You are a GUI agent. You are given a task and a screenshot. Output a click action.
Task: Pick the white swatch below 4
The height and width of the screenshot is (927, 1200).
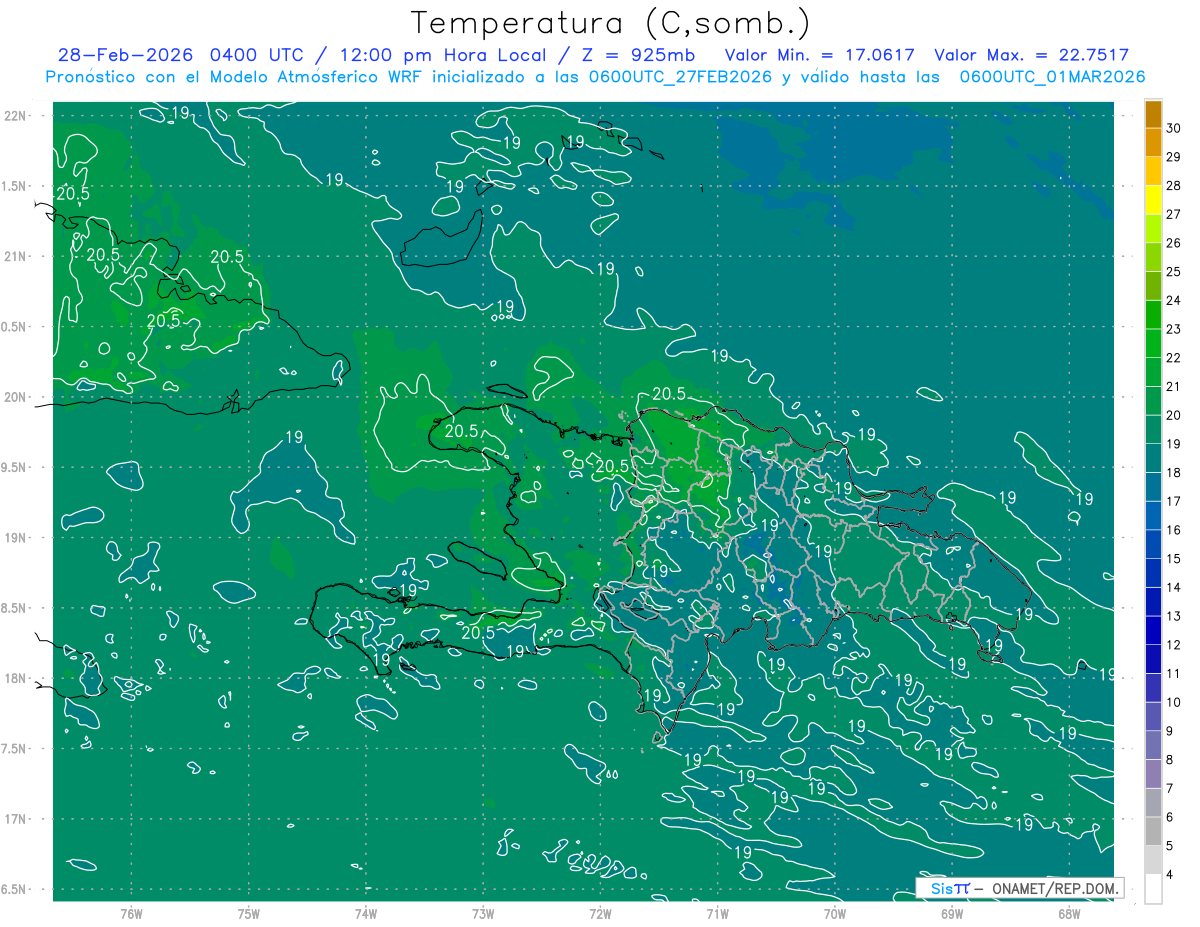(x=1153, y=889)
